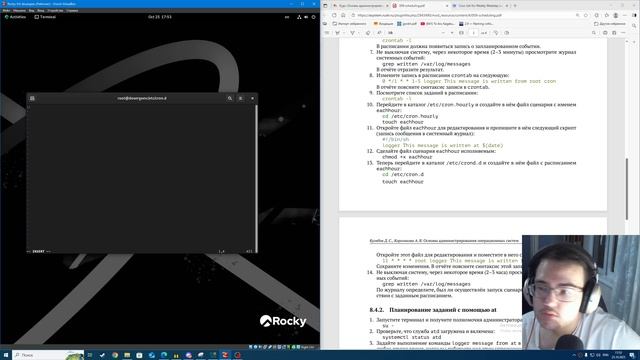The image size is (640, 360).
Task: Open the browser sidebar Copilot icon
Action: point(634,15)
